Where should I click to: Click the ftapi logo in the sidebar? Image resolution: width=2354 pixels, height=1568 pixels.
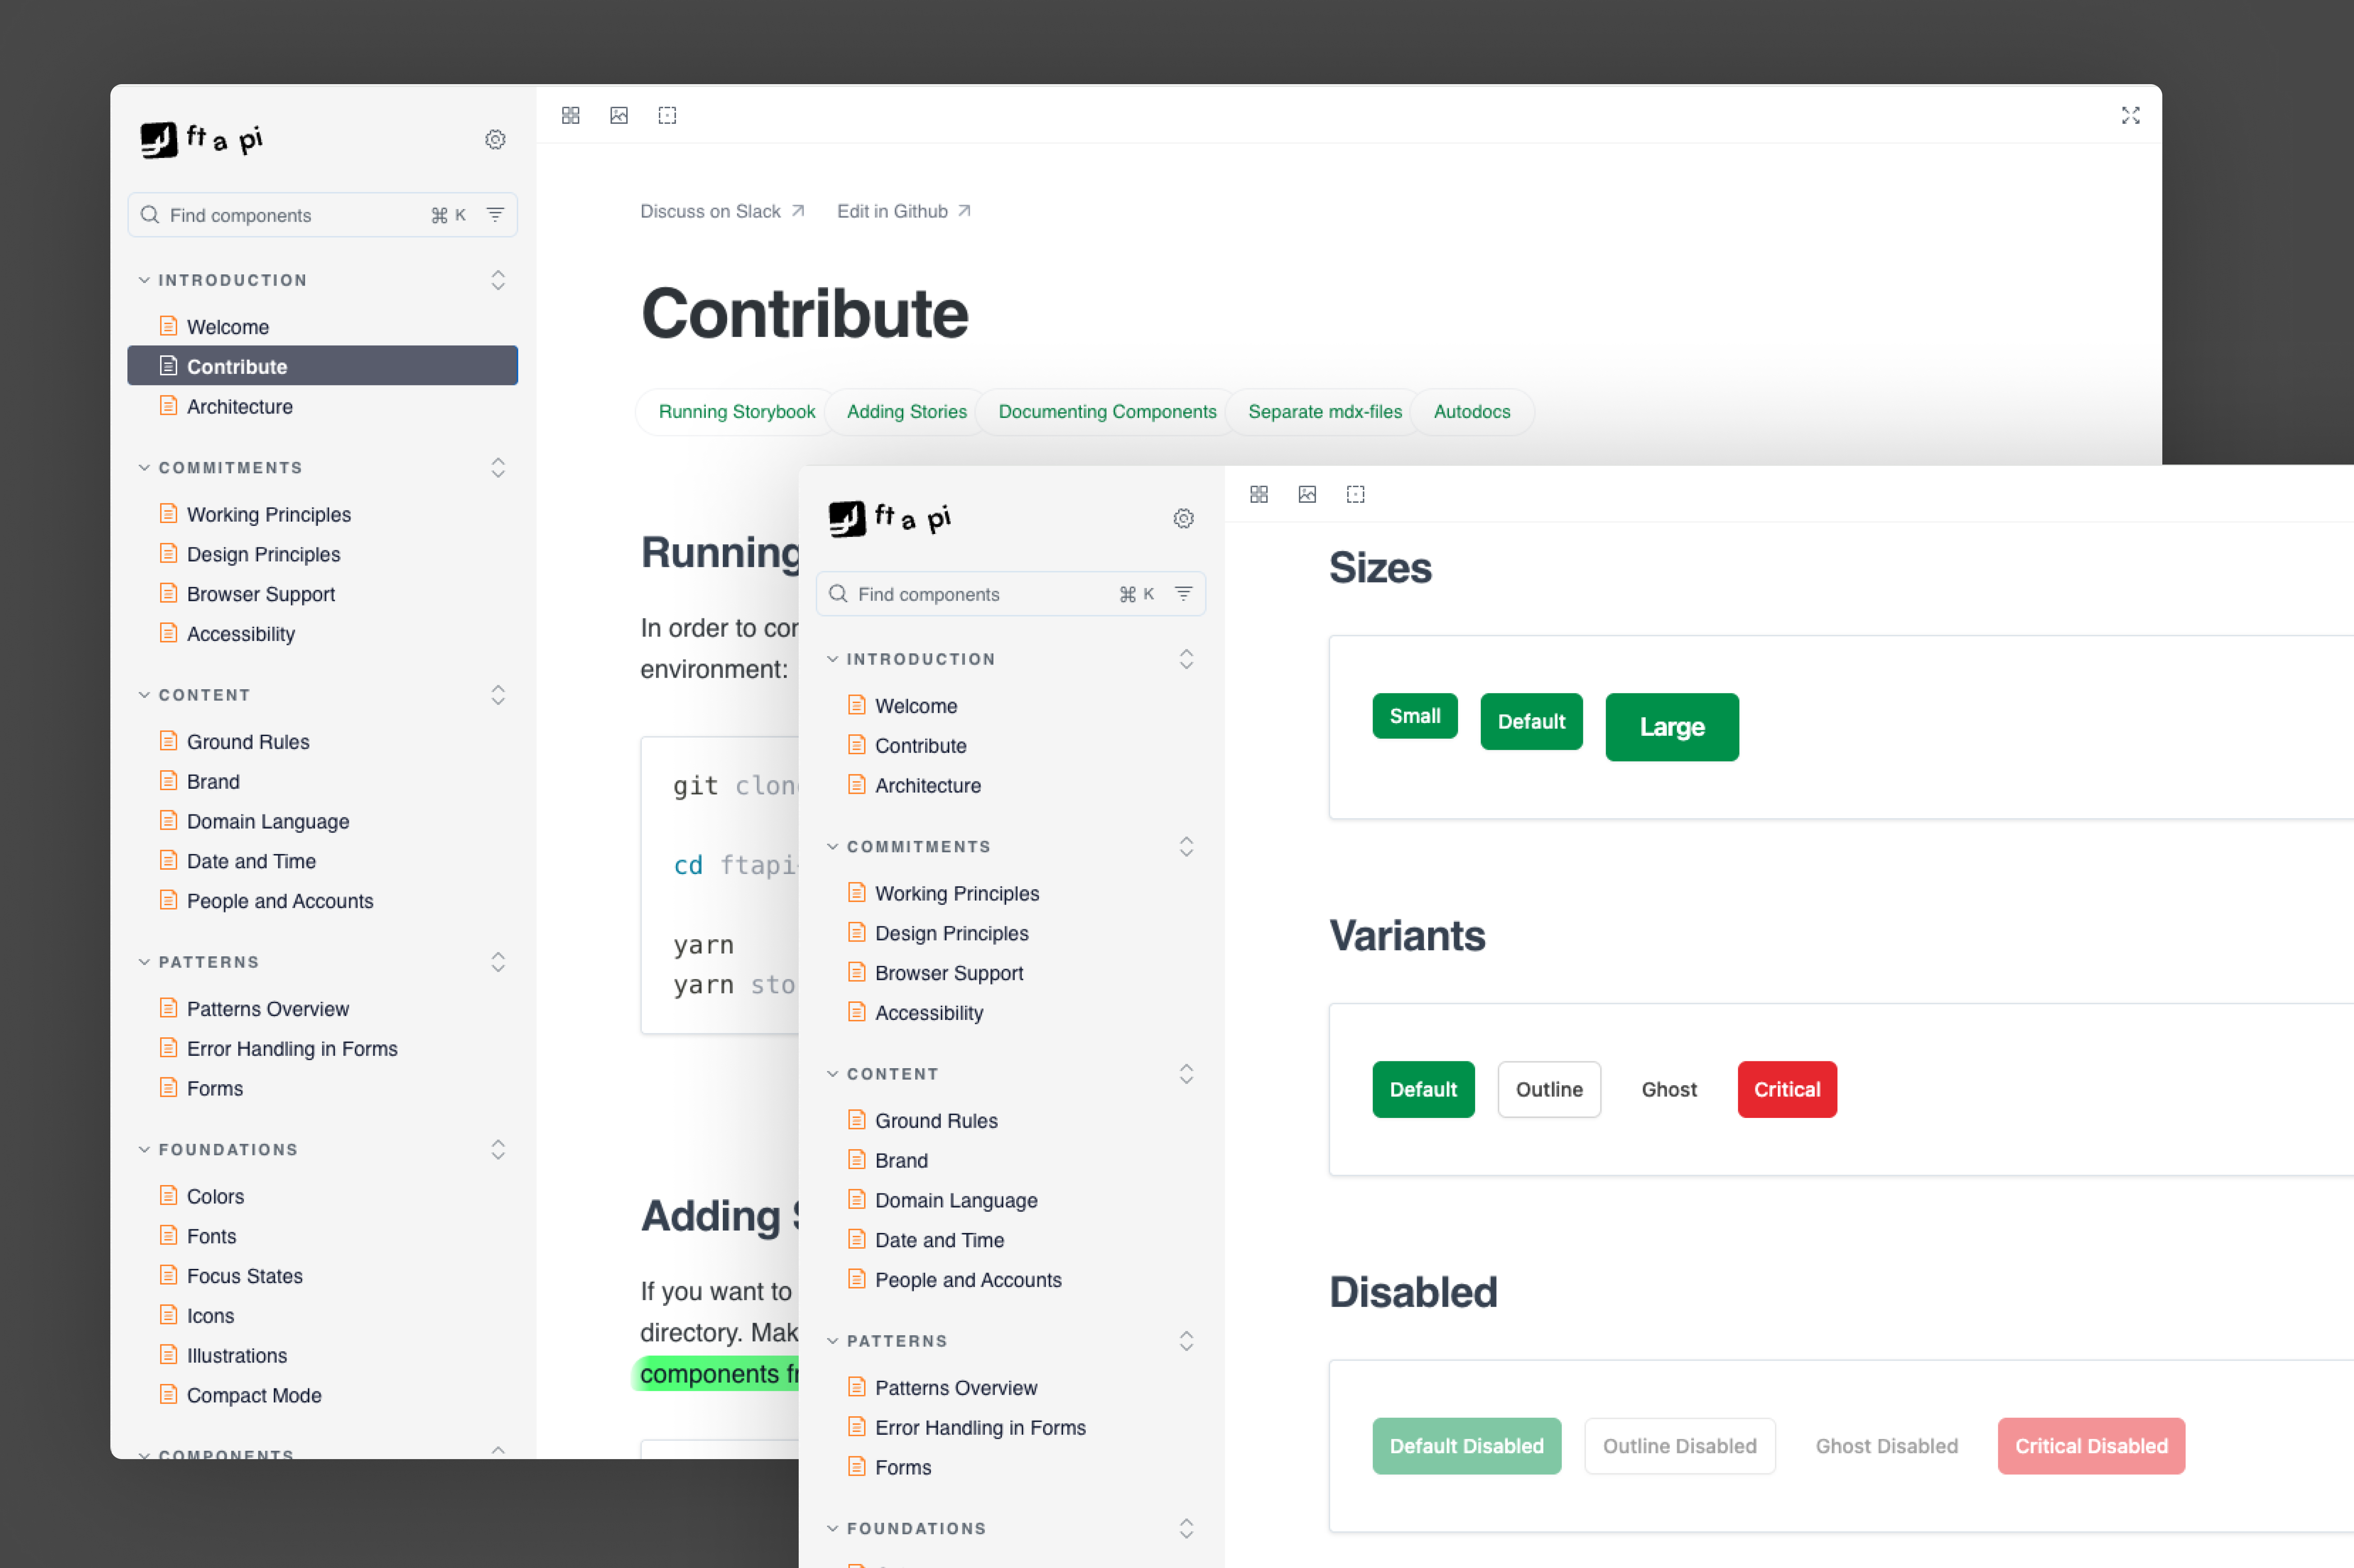[200, 139]
